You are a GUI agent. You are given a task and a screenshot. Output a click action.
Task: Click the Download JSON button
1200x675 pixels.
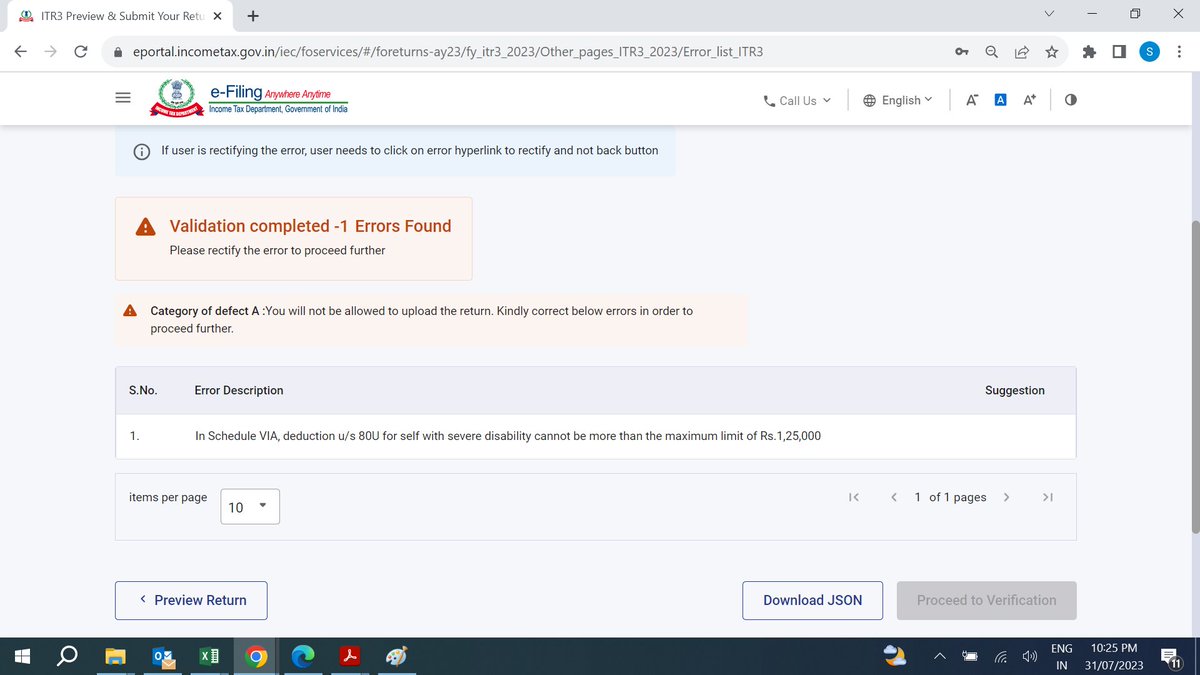(812, 600)
